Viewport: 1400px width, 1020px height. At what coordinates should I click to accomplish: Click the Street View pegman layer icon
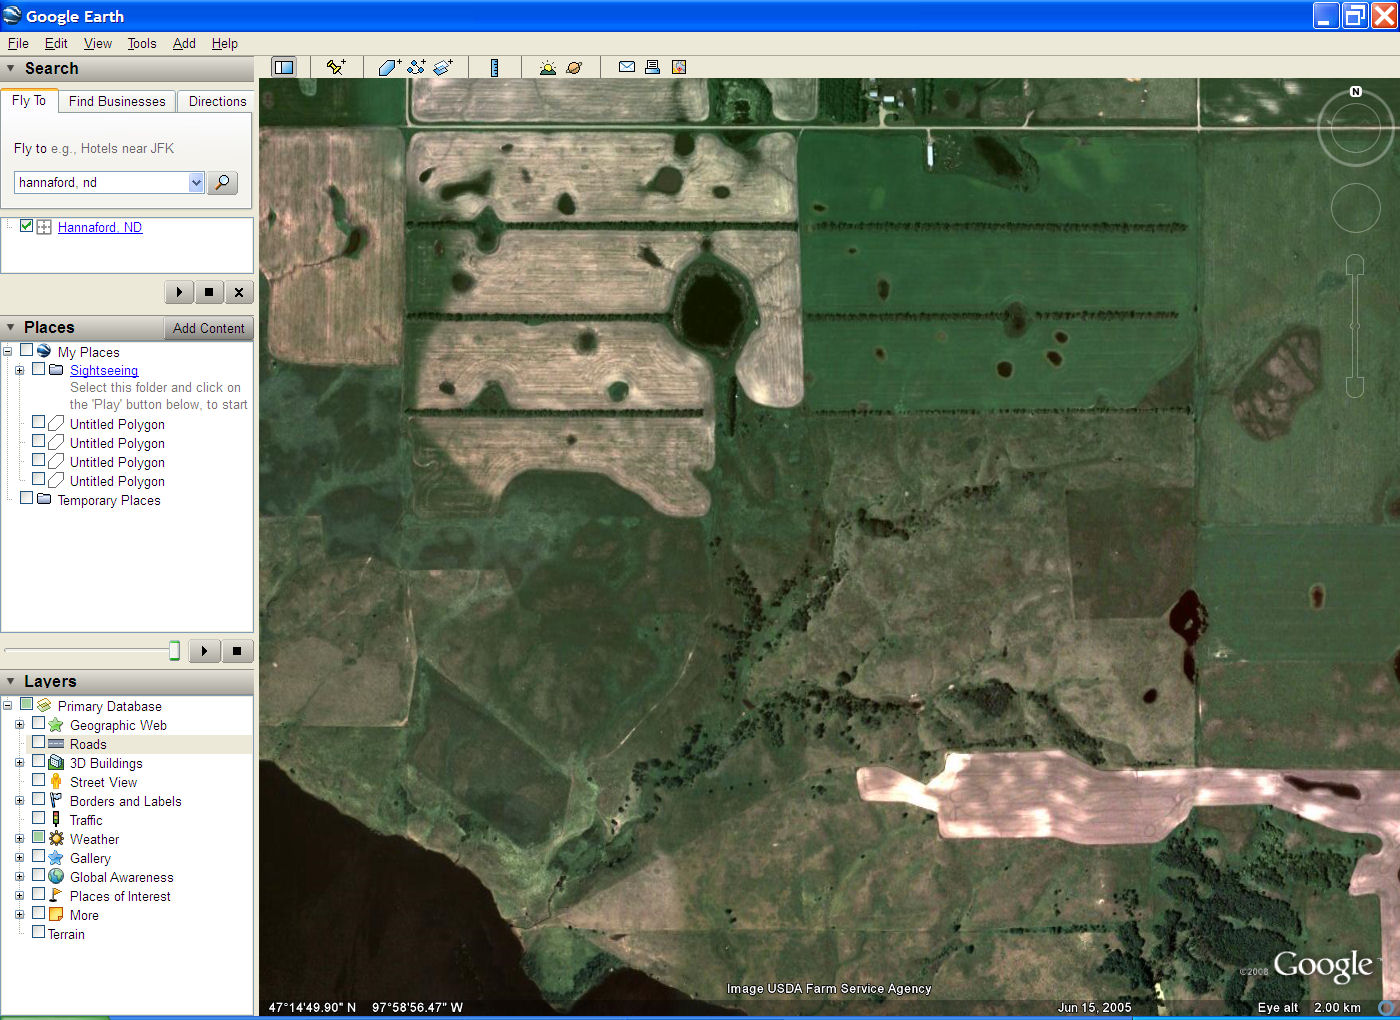coord(56,782)
